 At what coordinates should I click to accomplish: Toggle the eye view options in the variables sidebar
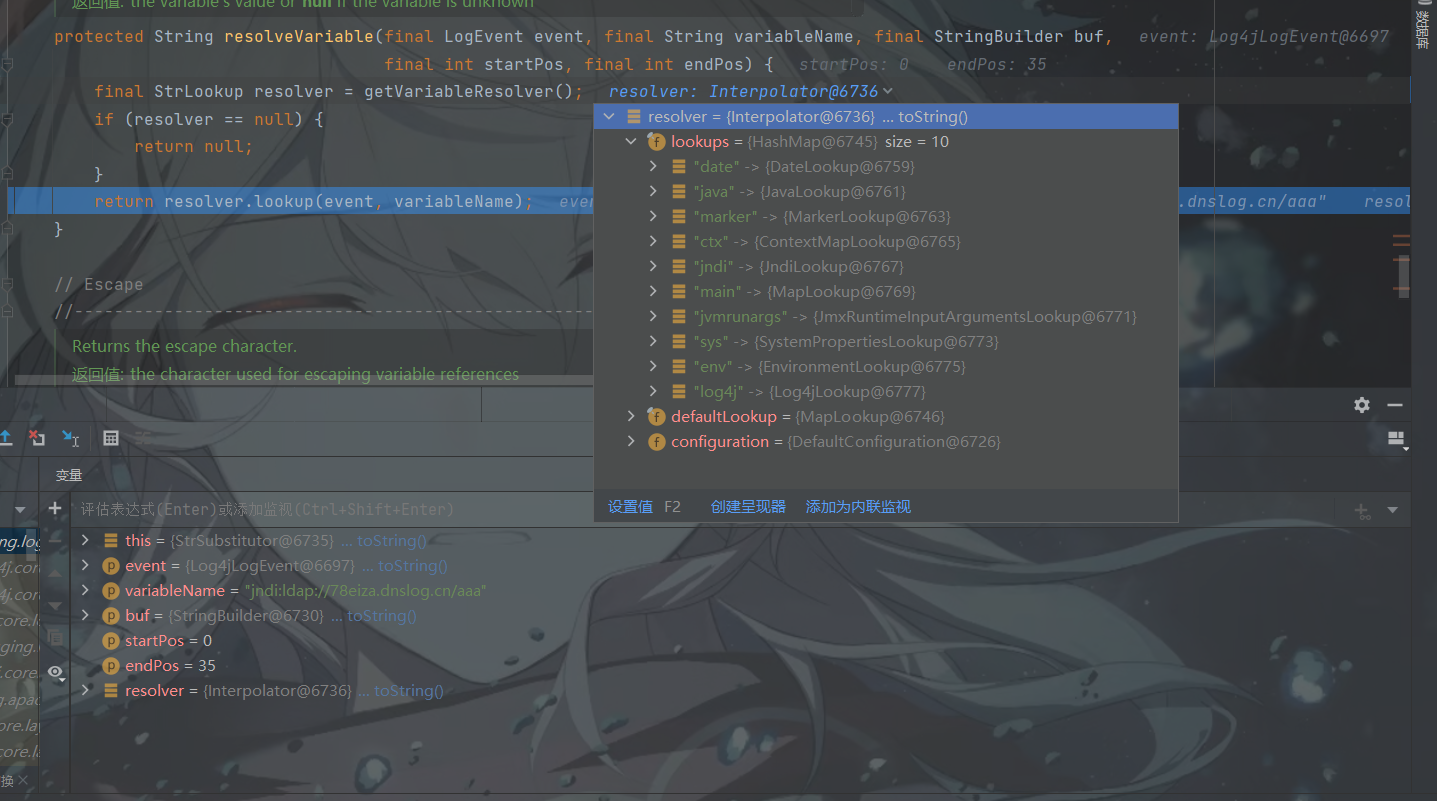point(57,672)
